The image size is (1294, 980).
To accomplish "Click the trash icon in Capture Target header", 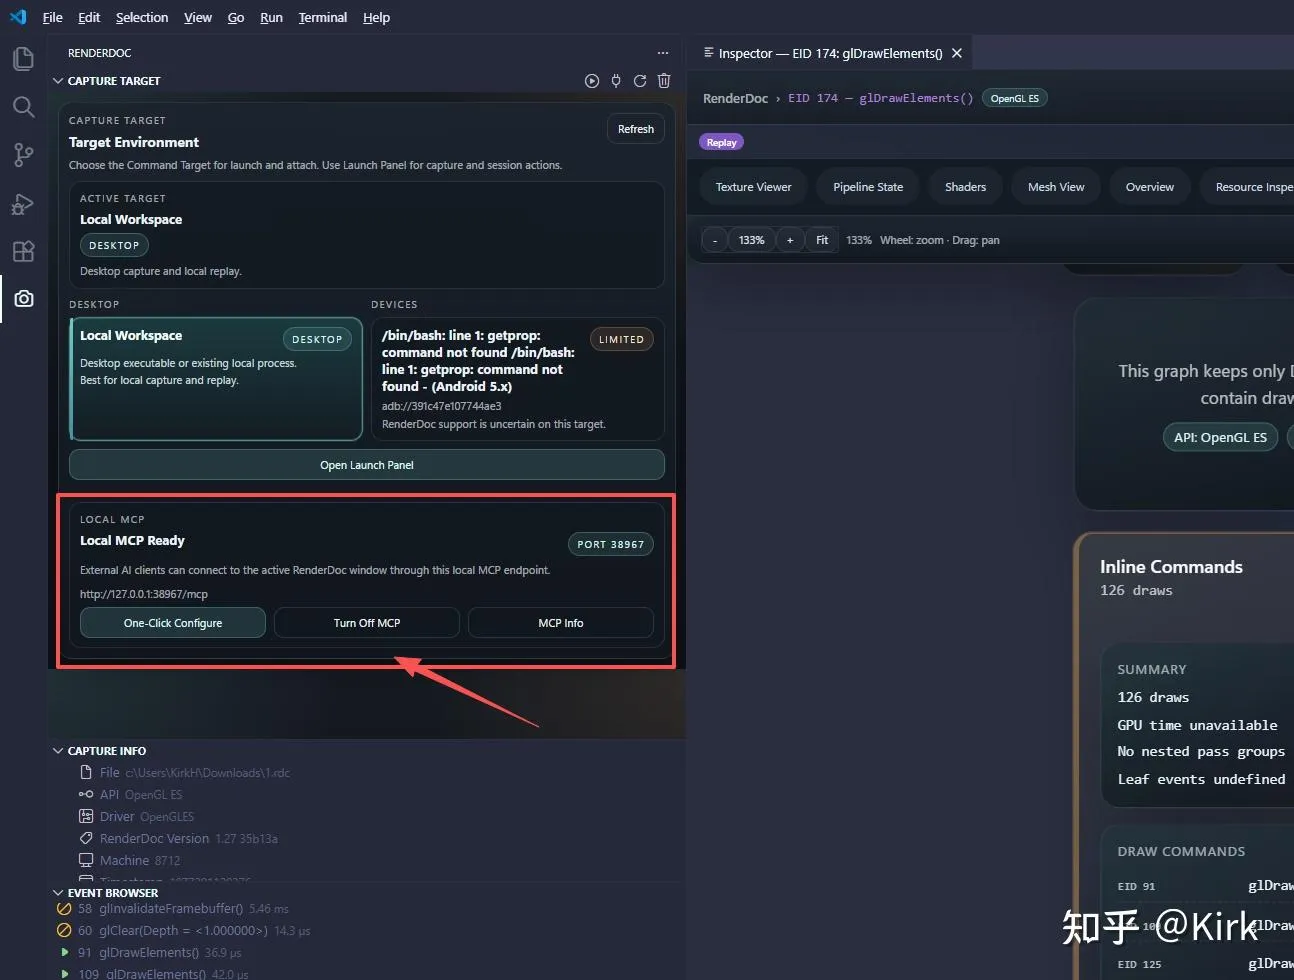I will 664,81.
